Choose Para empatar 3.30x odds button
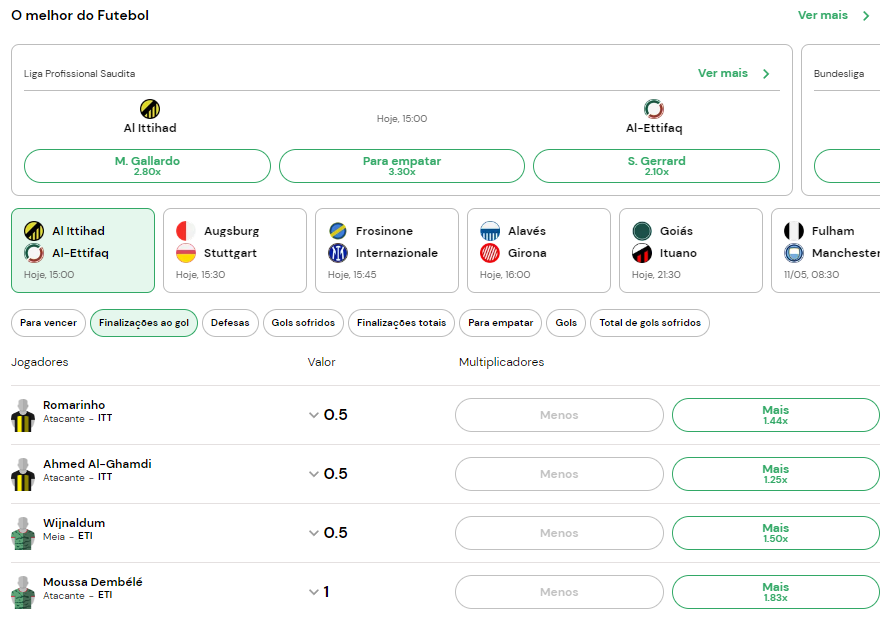 401,166
